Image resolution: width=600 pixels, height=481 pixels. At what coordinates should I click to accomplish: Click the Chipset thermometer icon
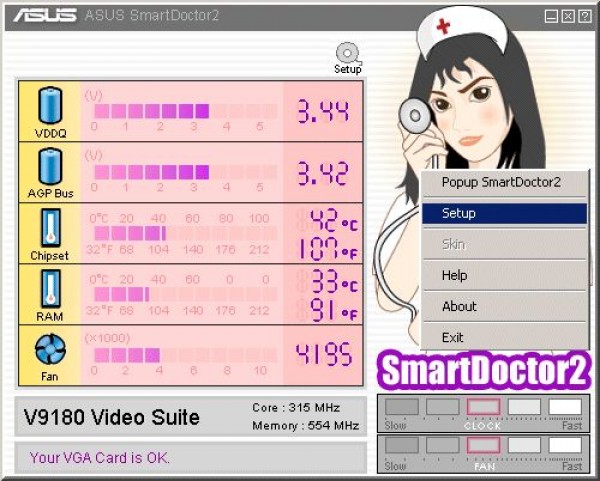pyautogui.click(x=50, y=229)
